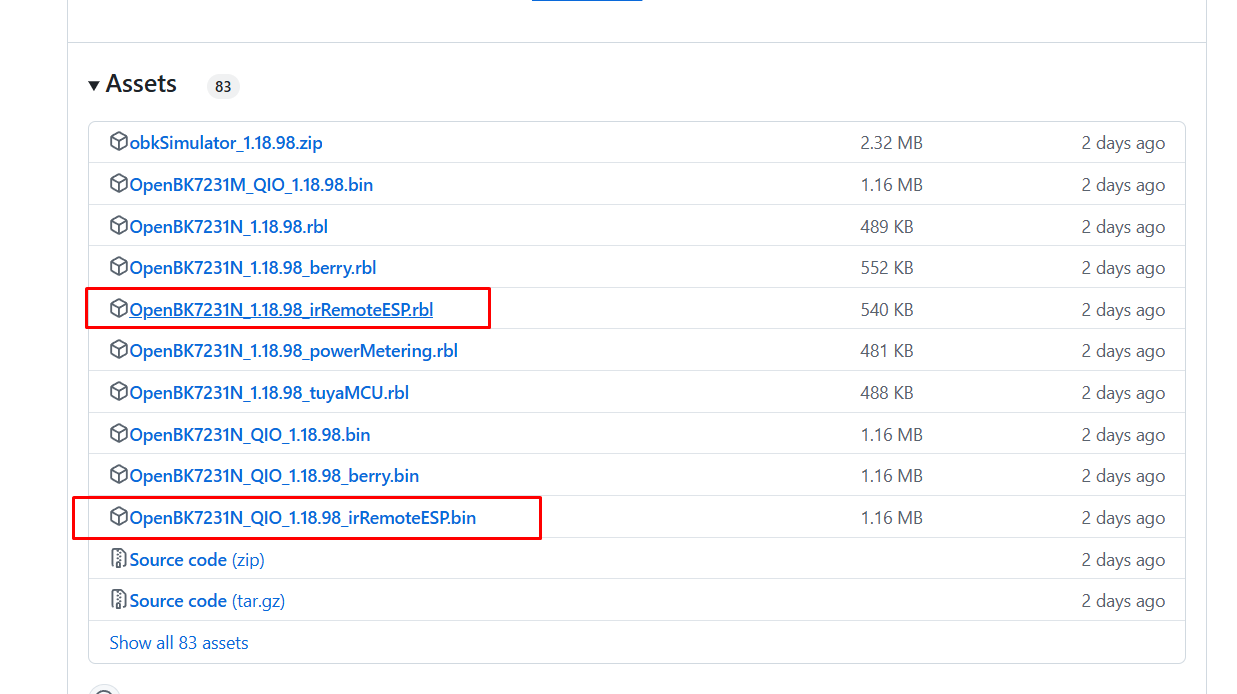Click the 2.32 MB size of obkSimulator zip
The width and height of the screenshot is (1237, 694).
point(891,143)
